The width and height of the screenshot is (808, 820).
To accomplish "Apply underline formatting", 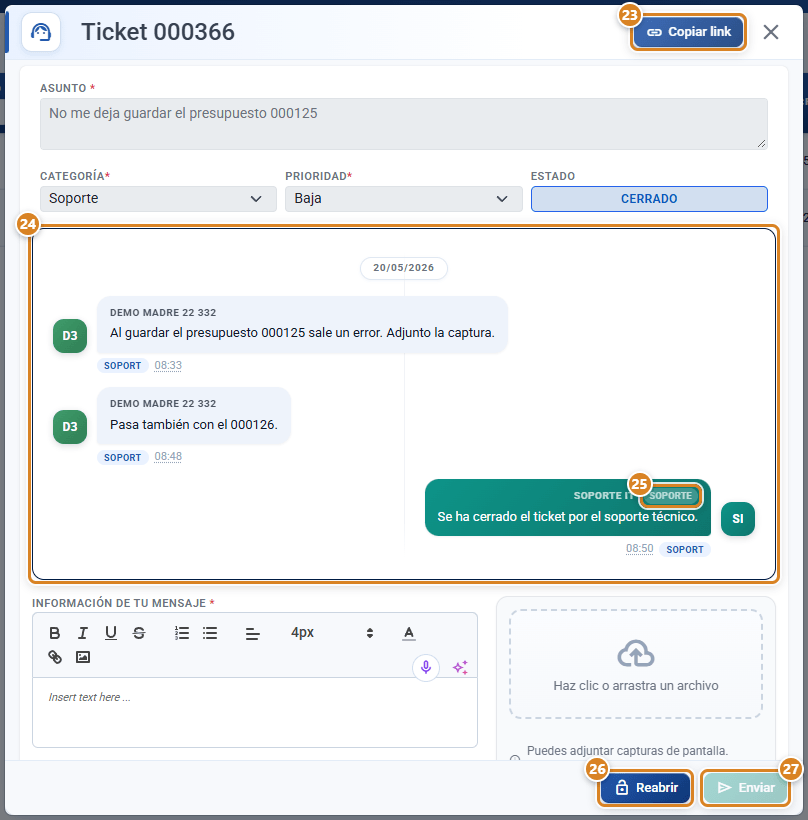I will (x=111, y=633).
